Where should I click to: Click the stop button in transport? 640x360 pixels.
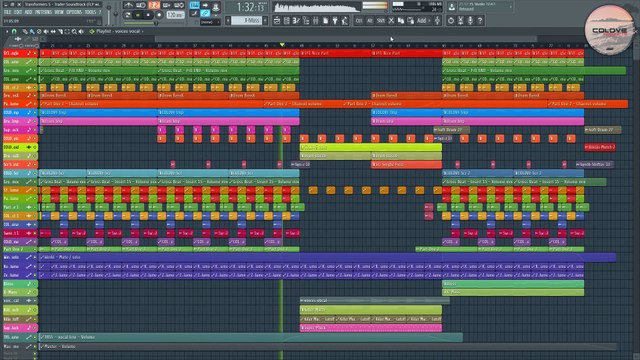click(x=148, y=15)
